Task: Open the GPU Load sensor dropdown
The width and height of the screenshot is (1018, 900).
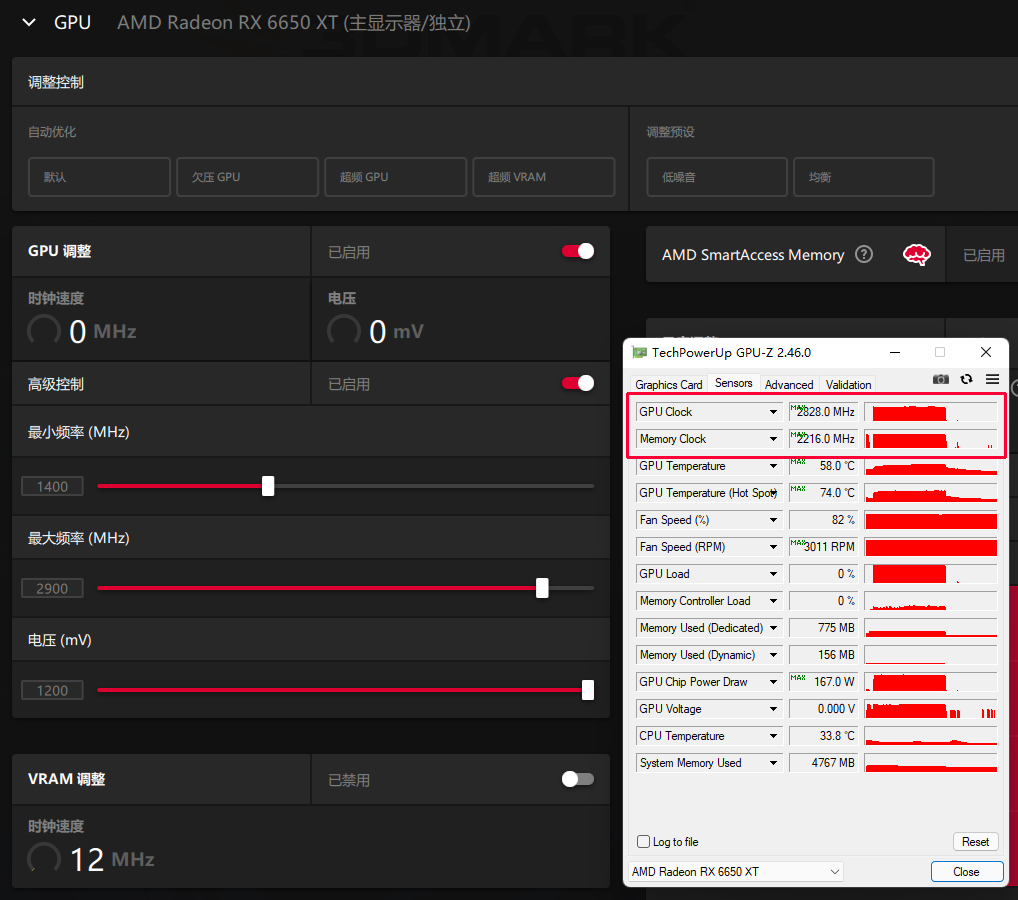Action: (x=773, y=574)
